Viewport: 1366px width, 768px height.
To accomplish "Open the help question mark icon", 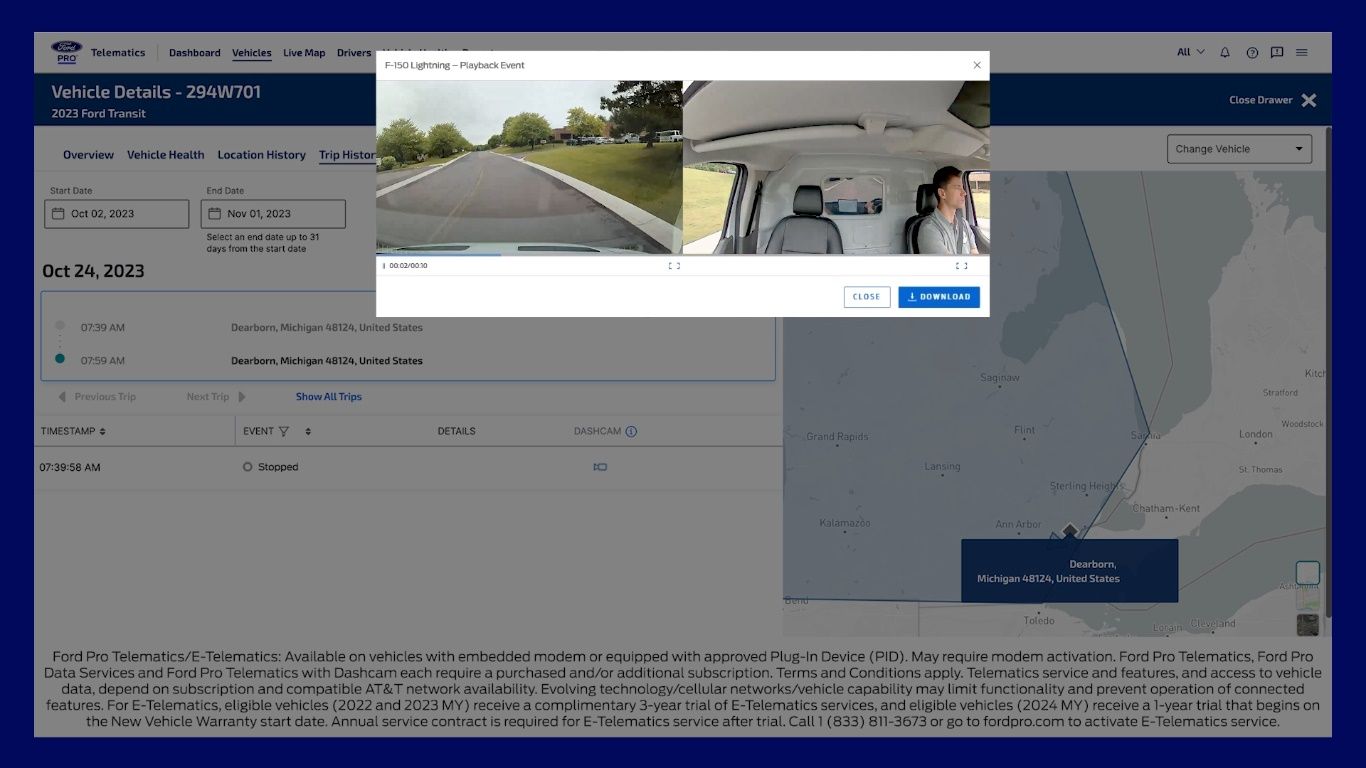I will tap(1252, 53).
